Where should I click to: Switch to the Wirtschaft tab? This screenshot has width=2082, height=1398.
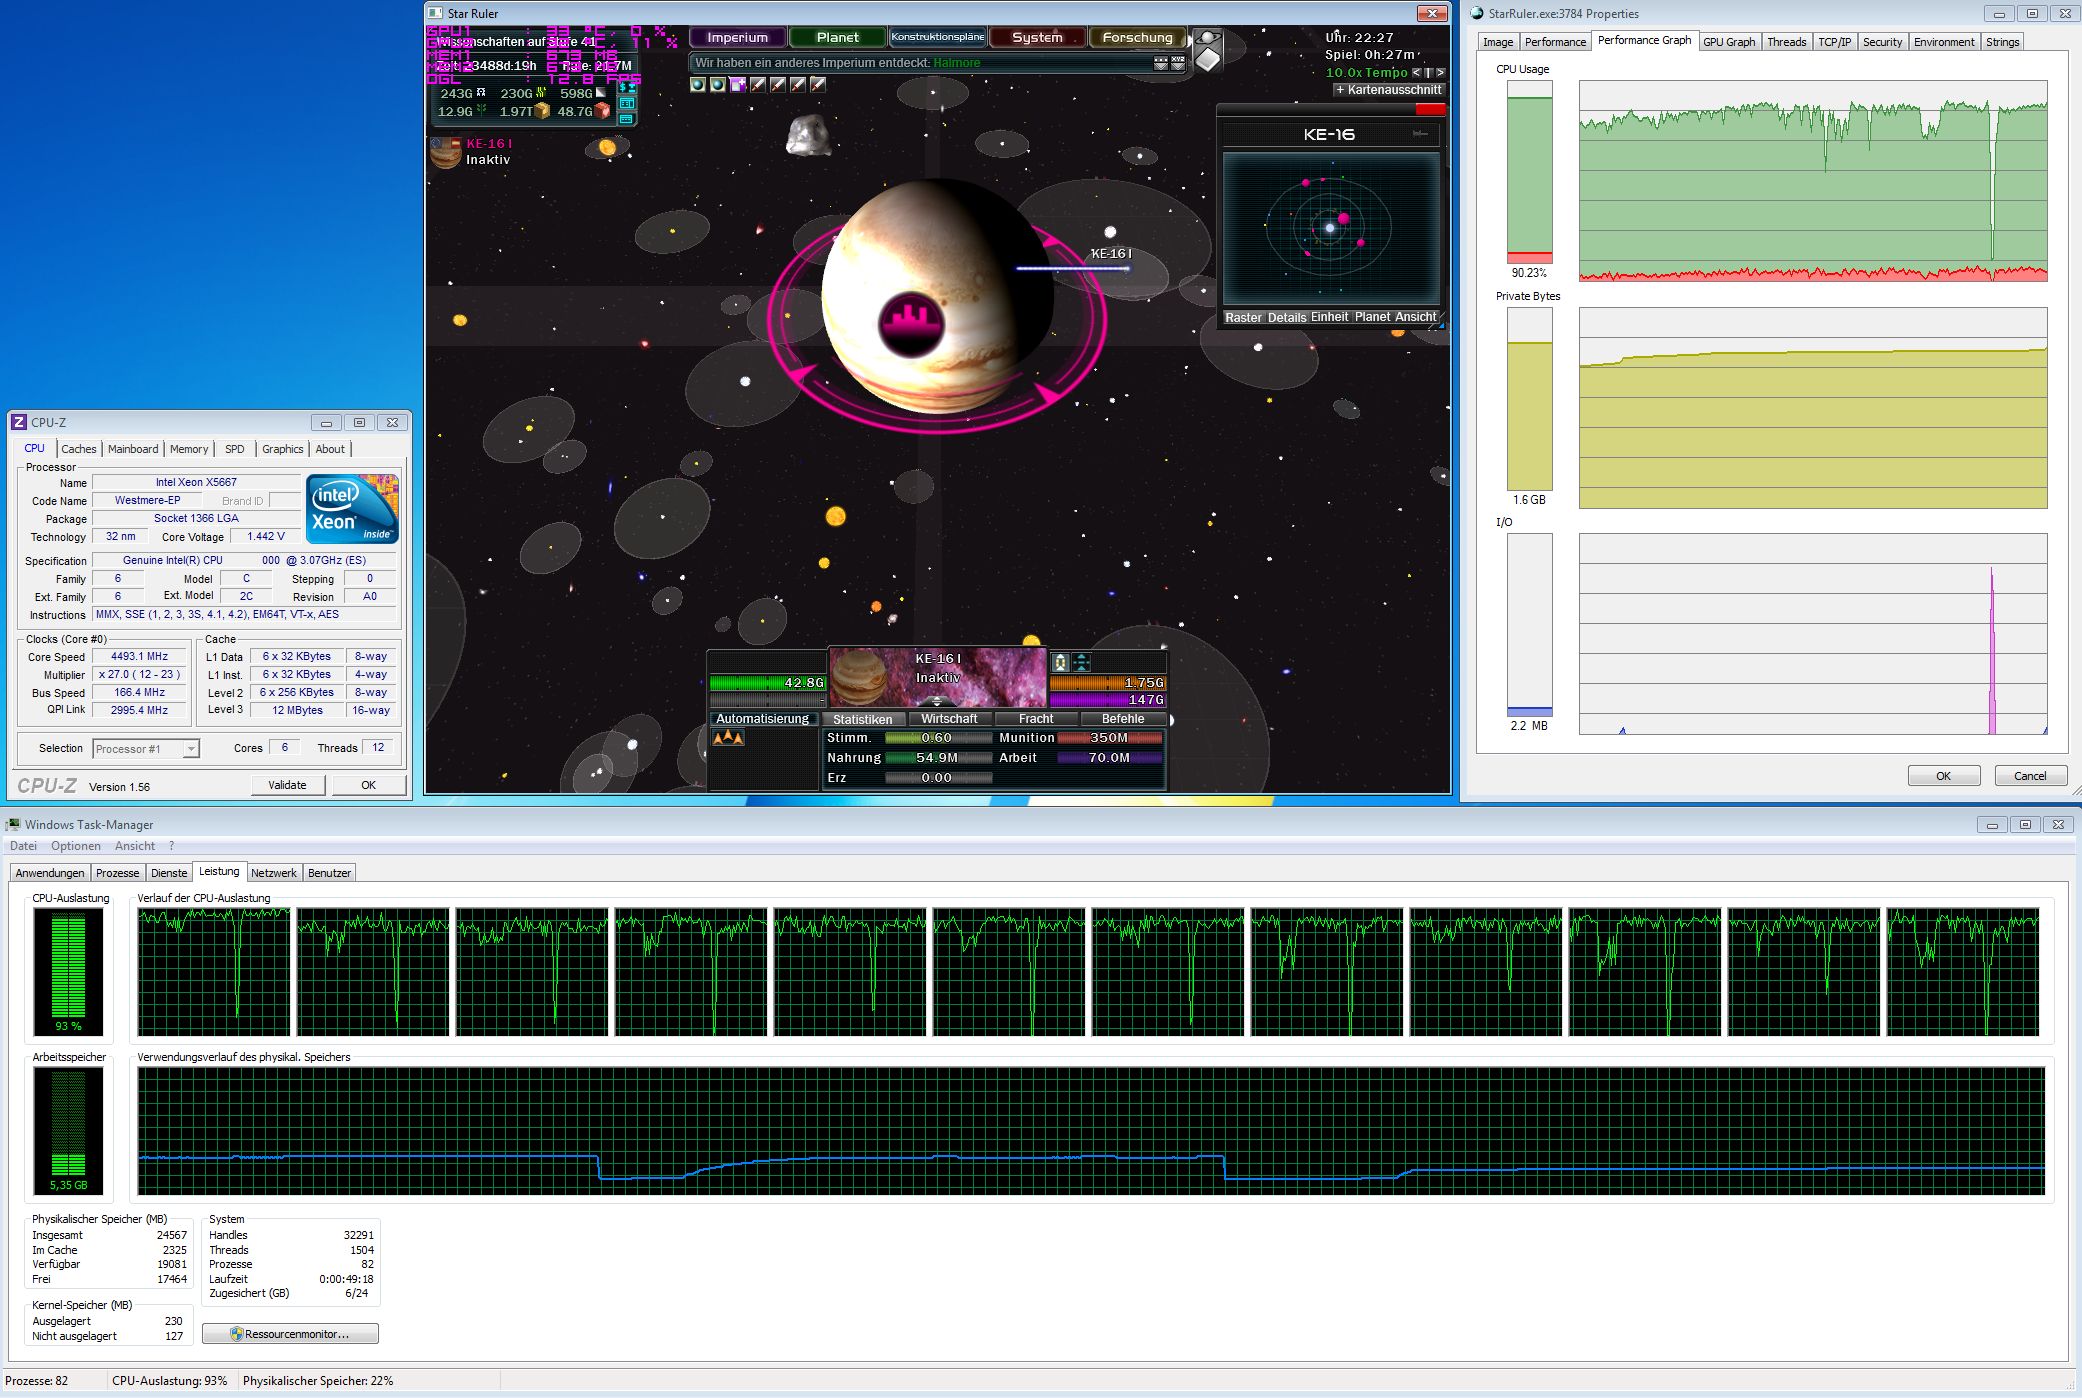pos(949,719)
